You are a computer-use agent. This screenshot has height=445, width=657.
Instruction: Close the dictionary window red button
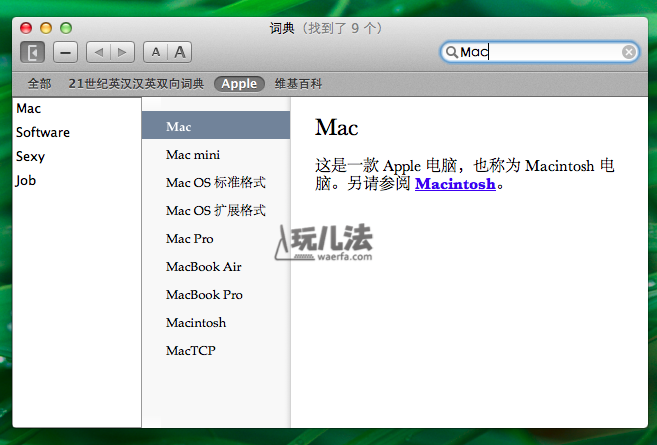click(x=26, y=28)
